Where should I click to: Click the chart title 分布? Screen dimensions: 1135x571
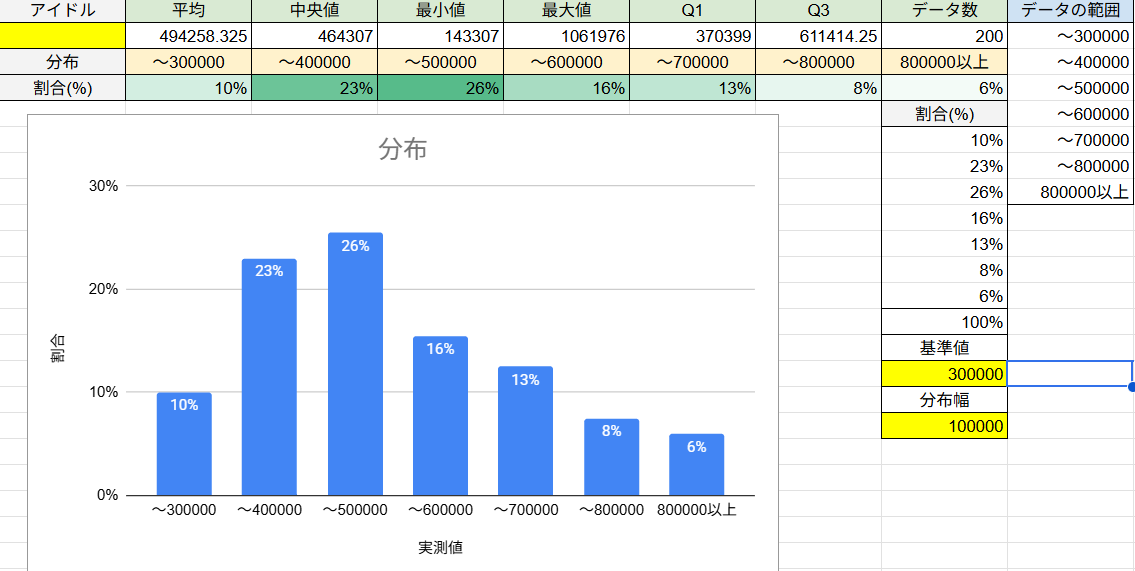point(403,149)
